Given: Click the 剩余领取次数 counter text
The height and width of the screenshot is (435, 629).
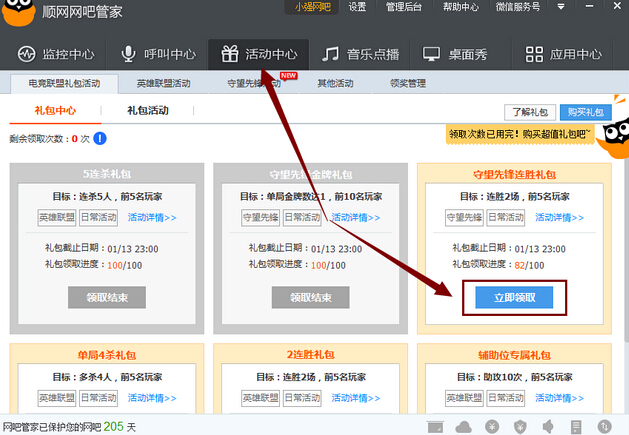Looking at the screenshot, I should (49, 139).
